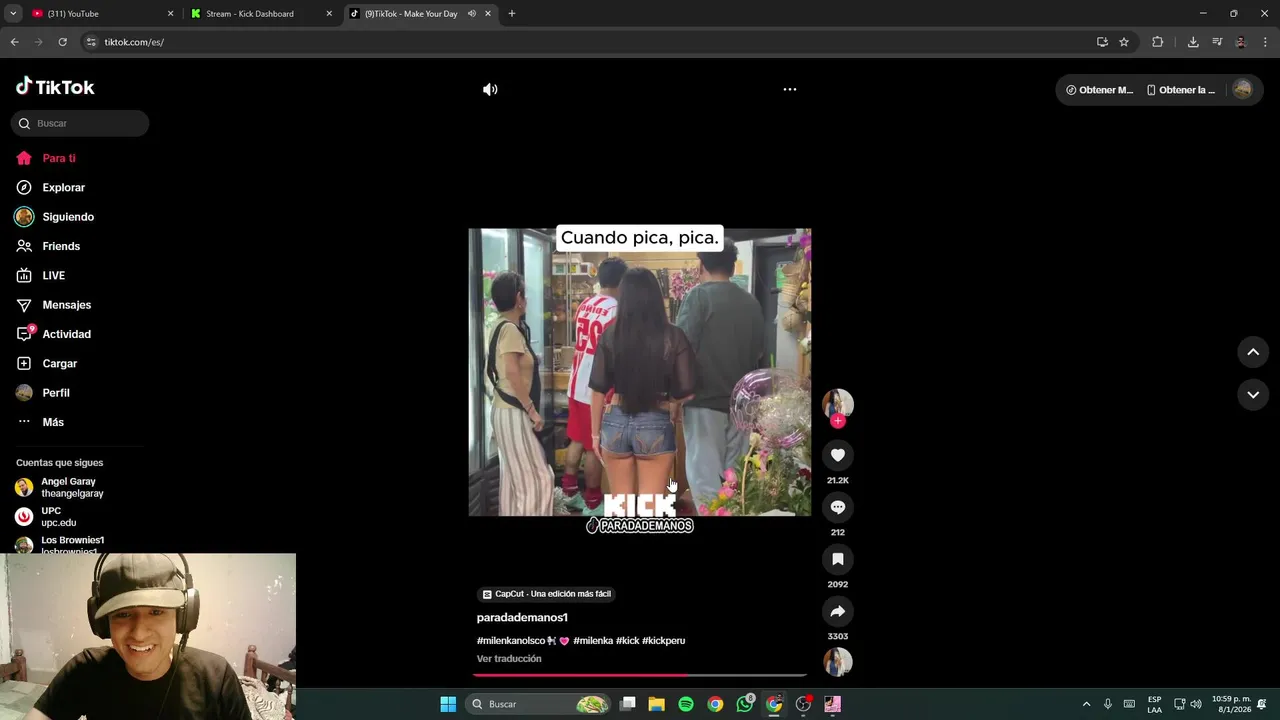This screenshot has width=1280, height=720.
Task: Mute the TikTok tab audio icon
Action: pos(472,14)
